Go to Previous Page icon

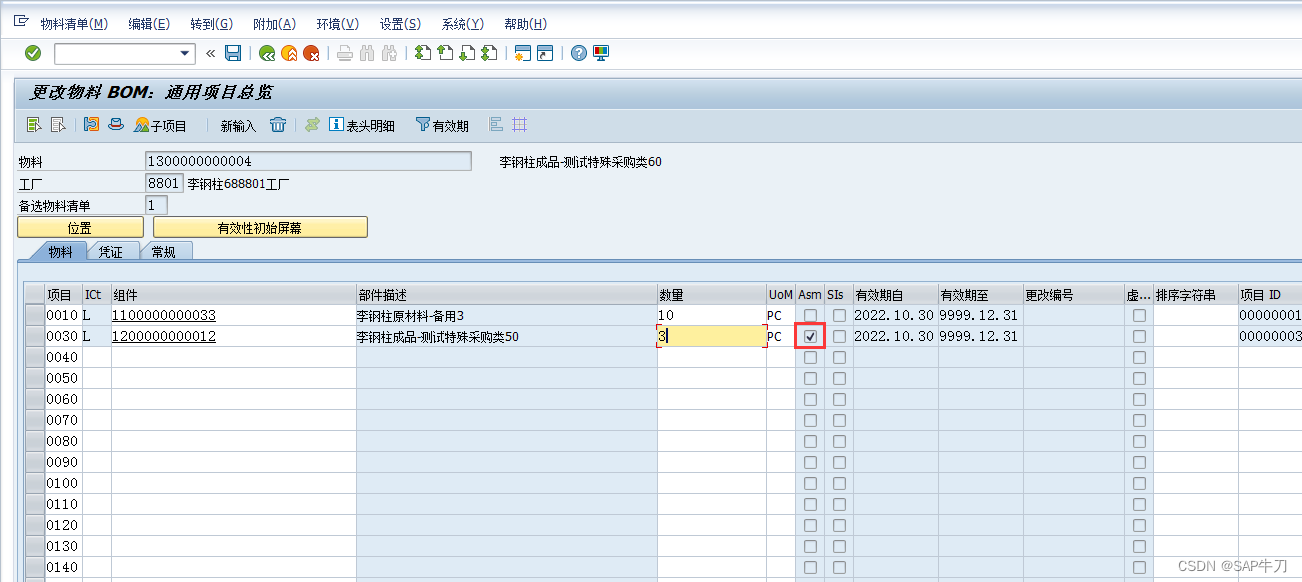(445, 53)
